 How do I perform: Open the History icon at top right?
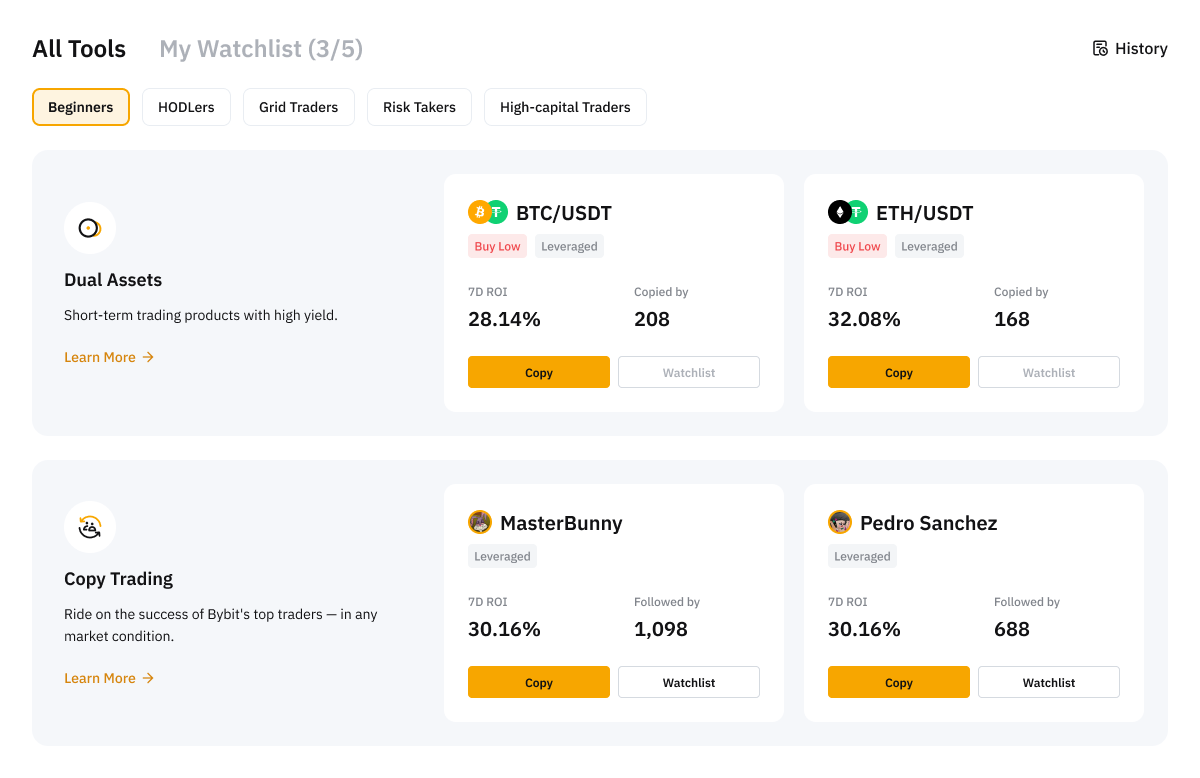1100,48
